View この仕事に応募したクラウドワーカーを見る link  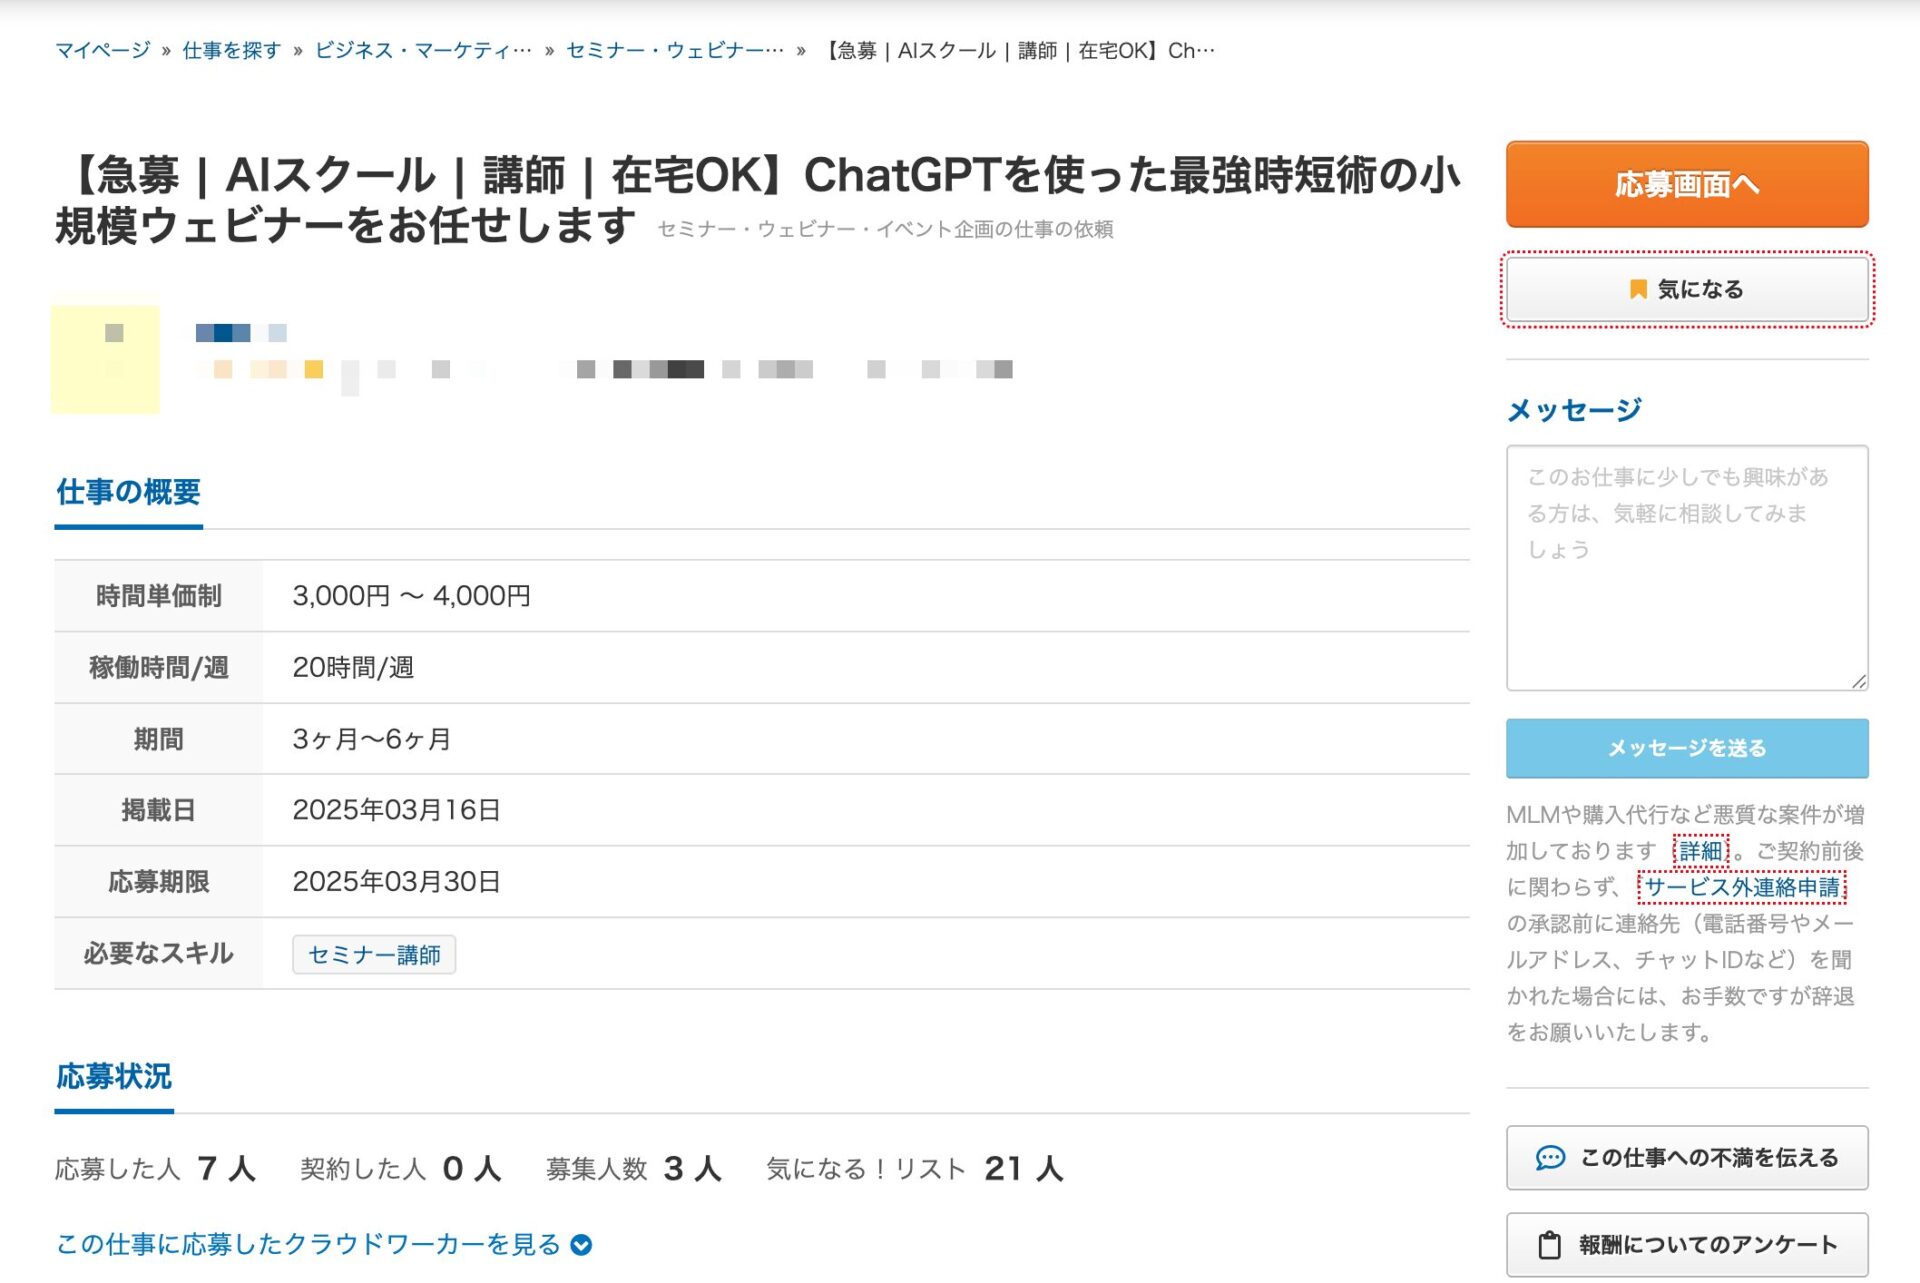click(x=308, y=1245)
